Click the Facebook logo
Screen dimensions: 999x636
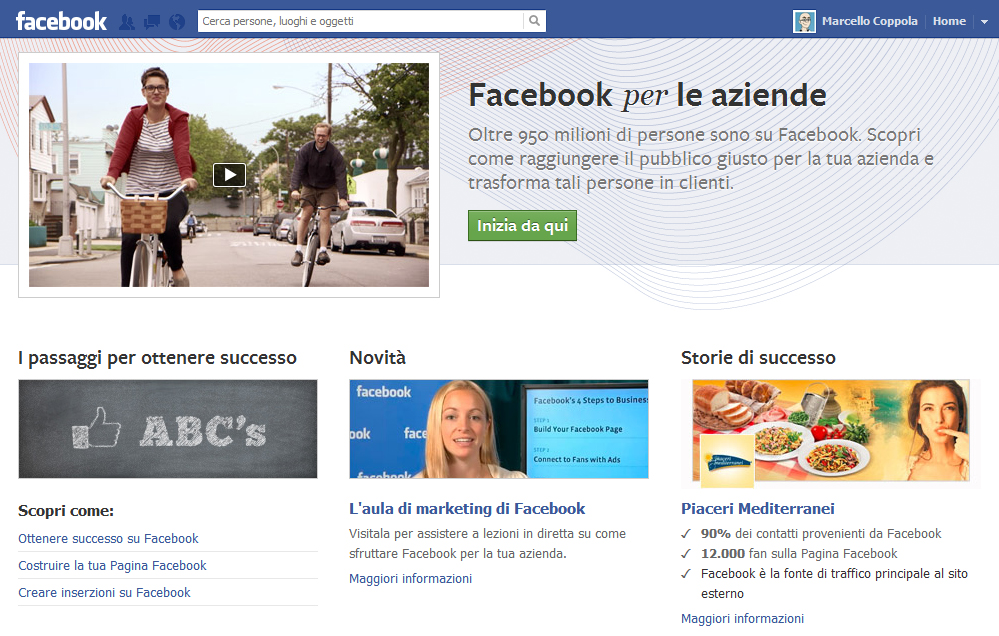(x=61, y=21)
